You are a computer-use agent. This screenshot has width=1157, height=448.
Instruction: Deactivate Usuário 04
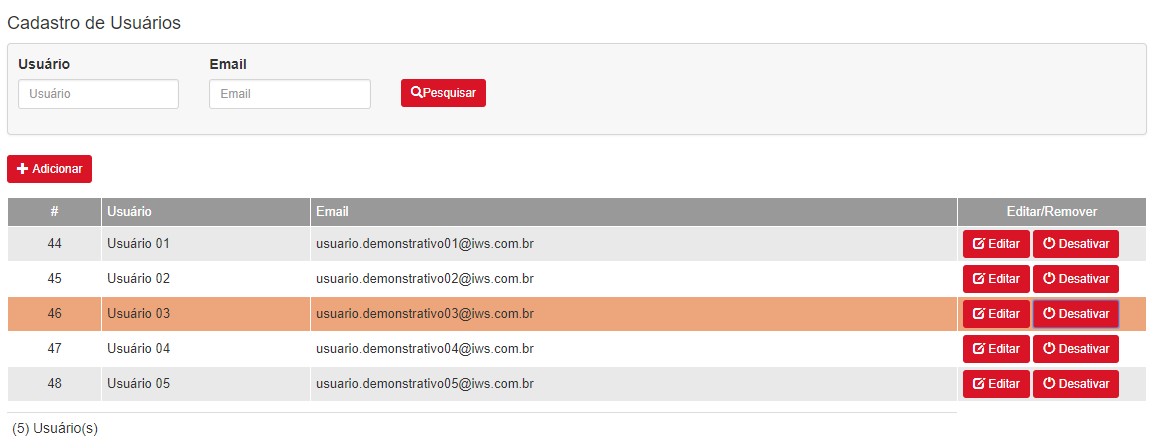(1075, 349)
